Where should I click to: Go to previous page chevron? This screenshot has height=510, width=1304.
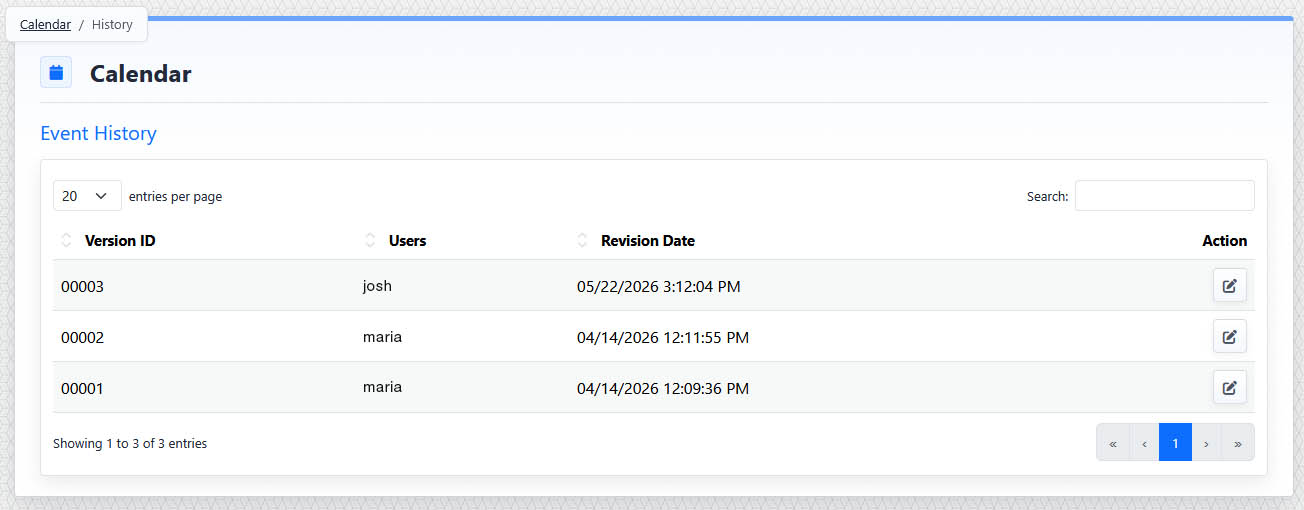click(x=1144, y=442)
